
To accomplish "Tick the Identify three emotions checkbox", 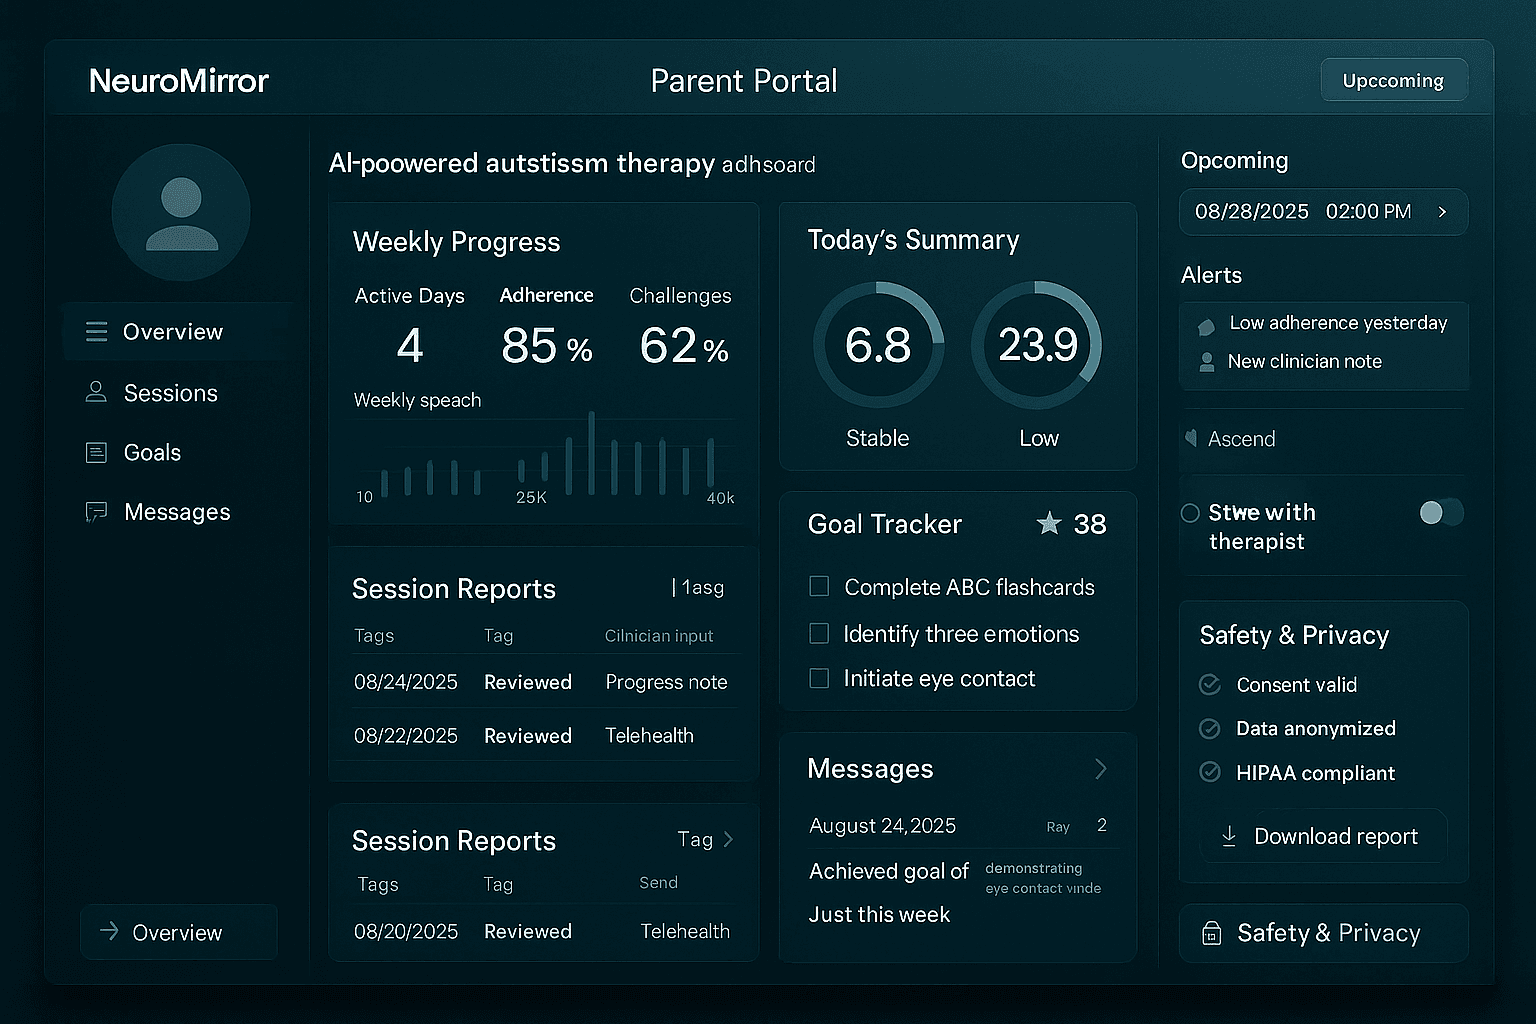I will point(819,633).
